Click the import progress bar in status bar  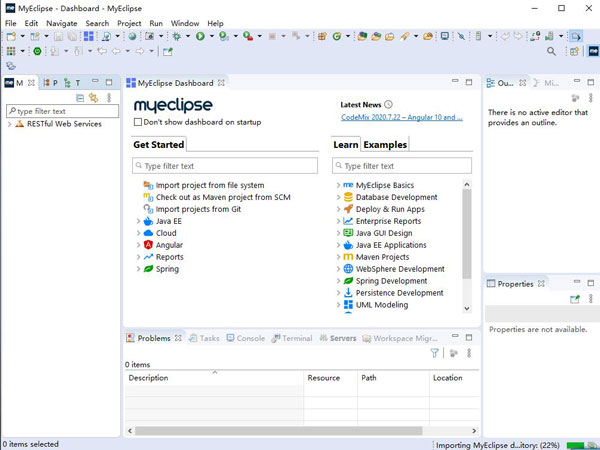572,444
